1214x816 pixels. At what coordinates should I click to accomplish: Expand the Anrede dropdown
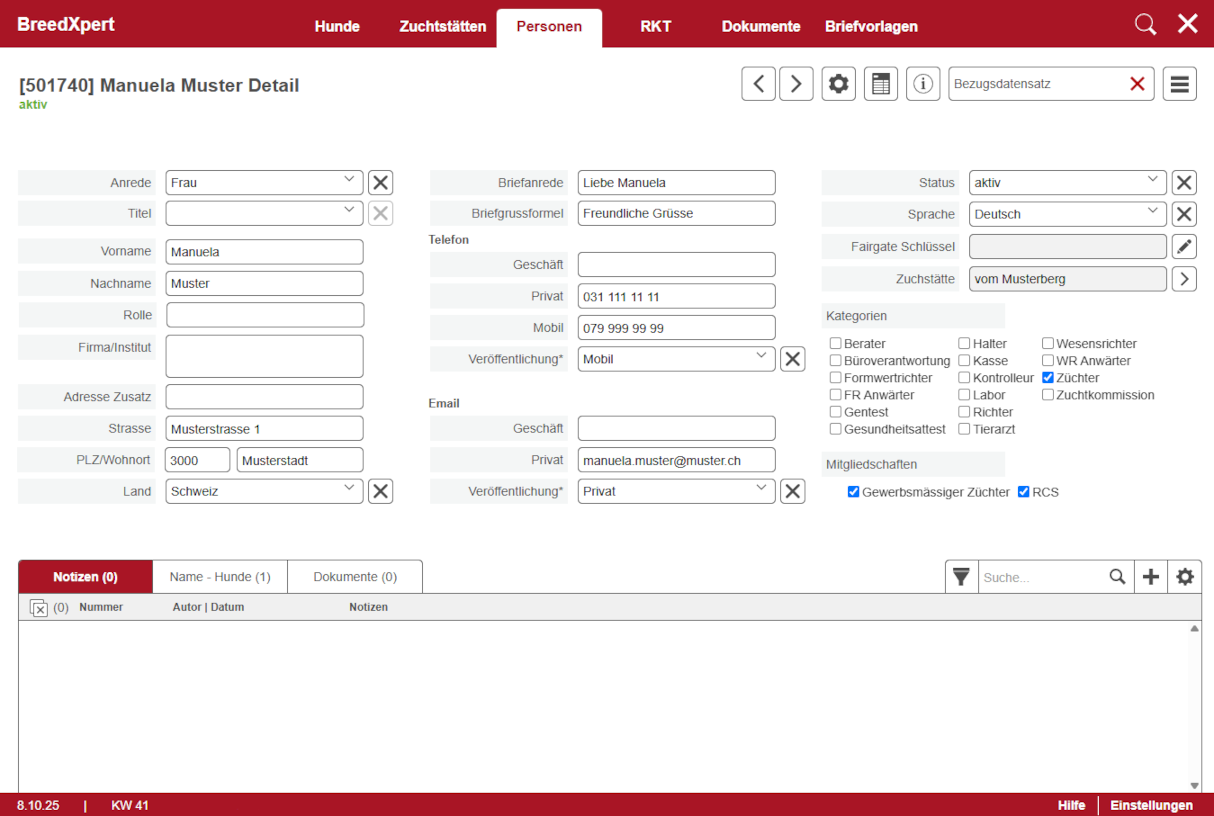pyautogui.click(x=264, y=182)
